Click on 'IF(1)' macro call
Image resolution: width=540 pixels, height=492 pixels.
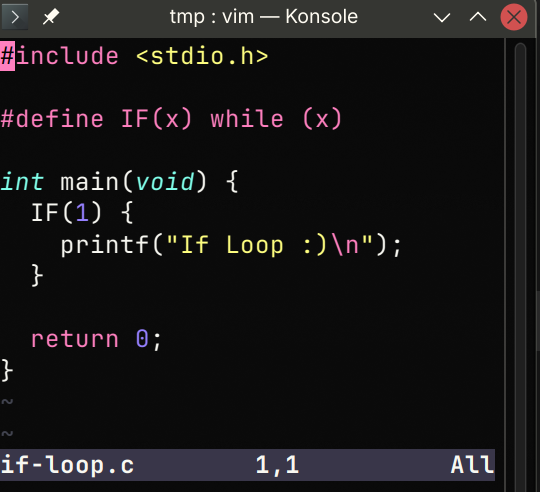coord(66,212)
